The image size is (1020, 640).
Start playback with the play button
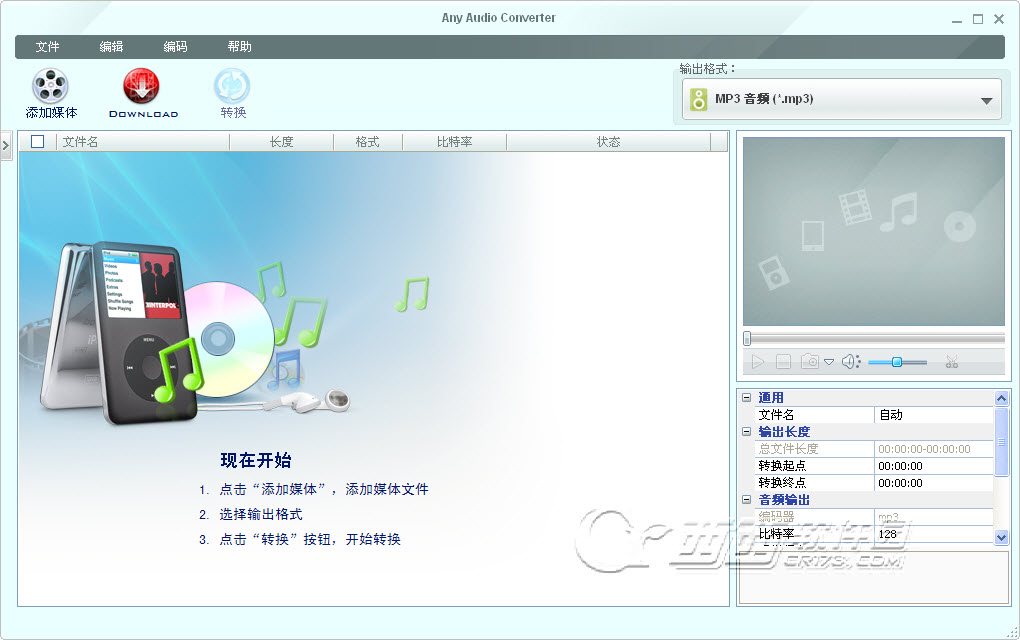[x=758, y=362]
